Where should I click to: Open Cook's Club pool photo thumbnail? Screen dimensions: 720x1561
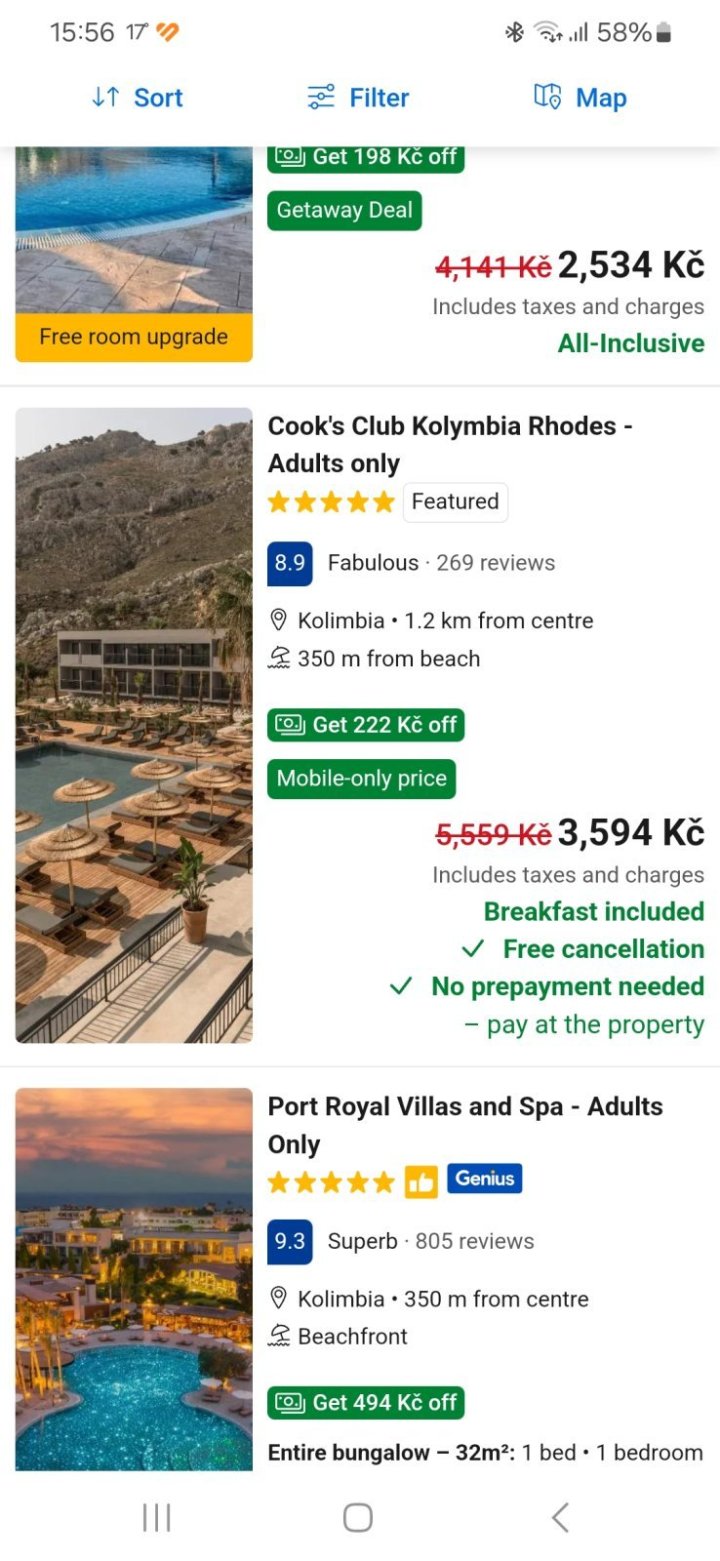134,725
